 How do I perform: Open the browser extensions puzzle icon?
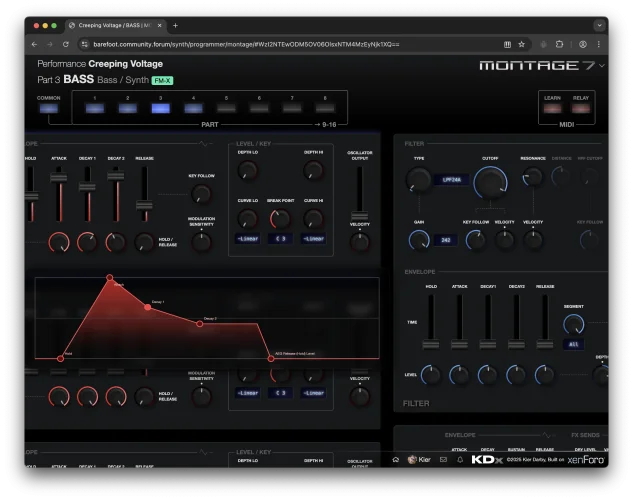click(x=560, y=44)
